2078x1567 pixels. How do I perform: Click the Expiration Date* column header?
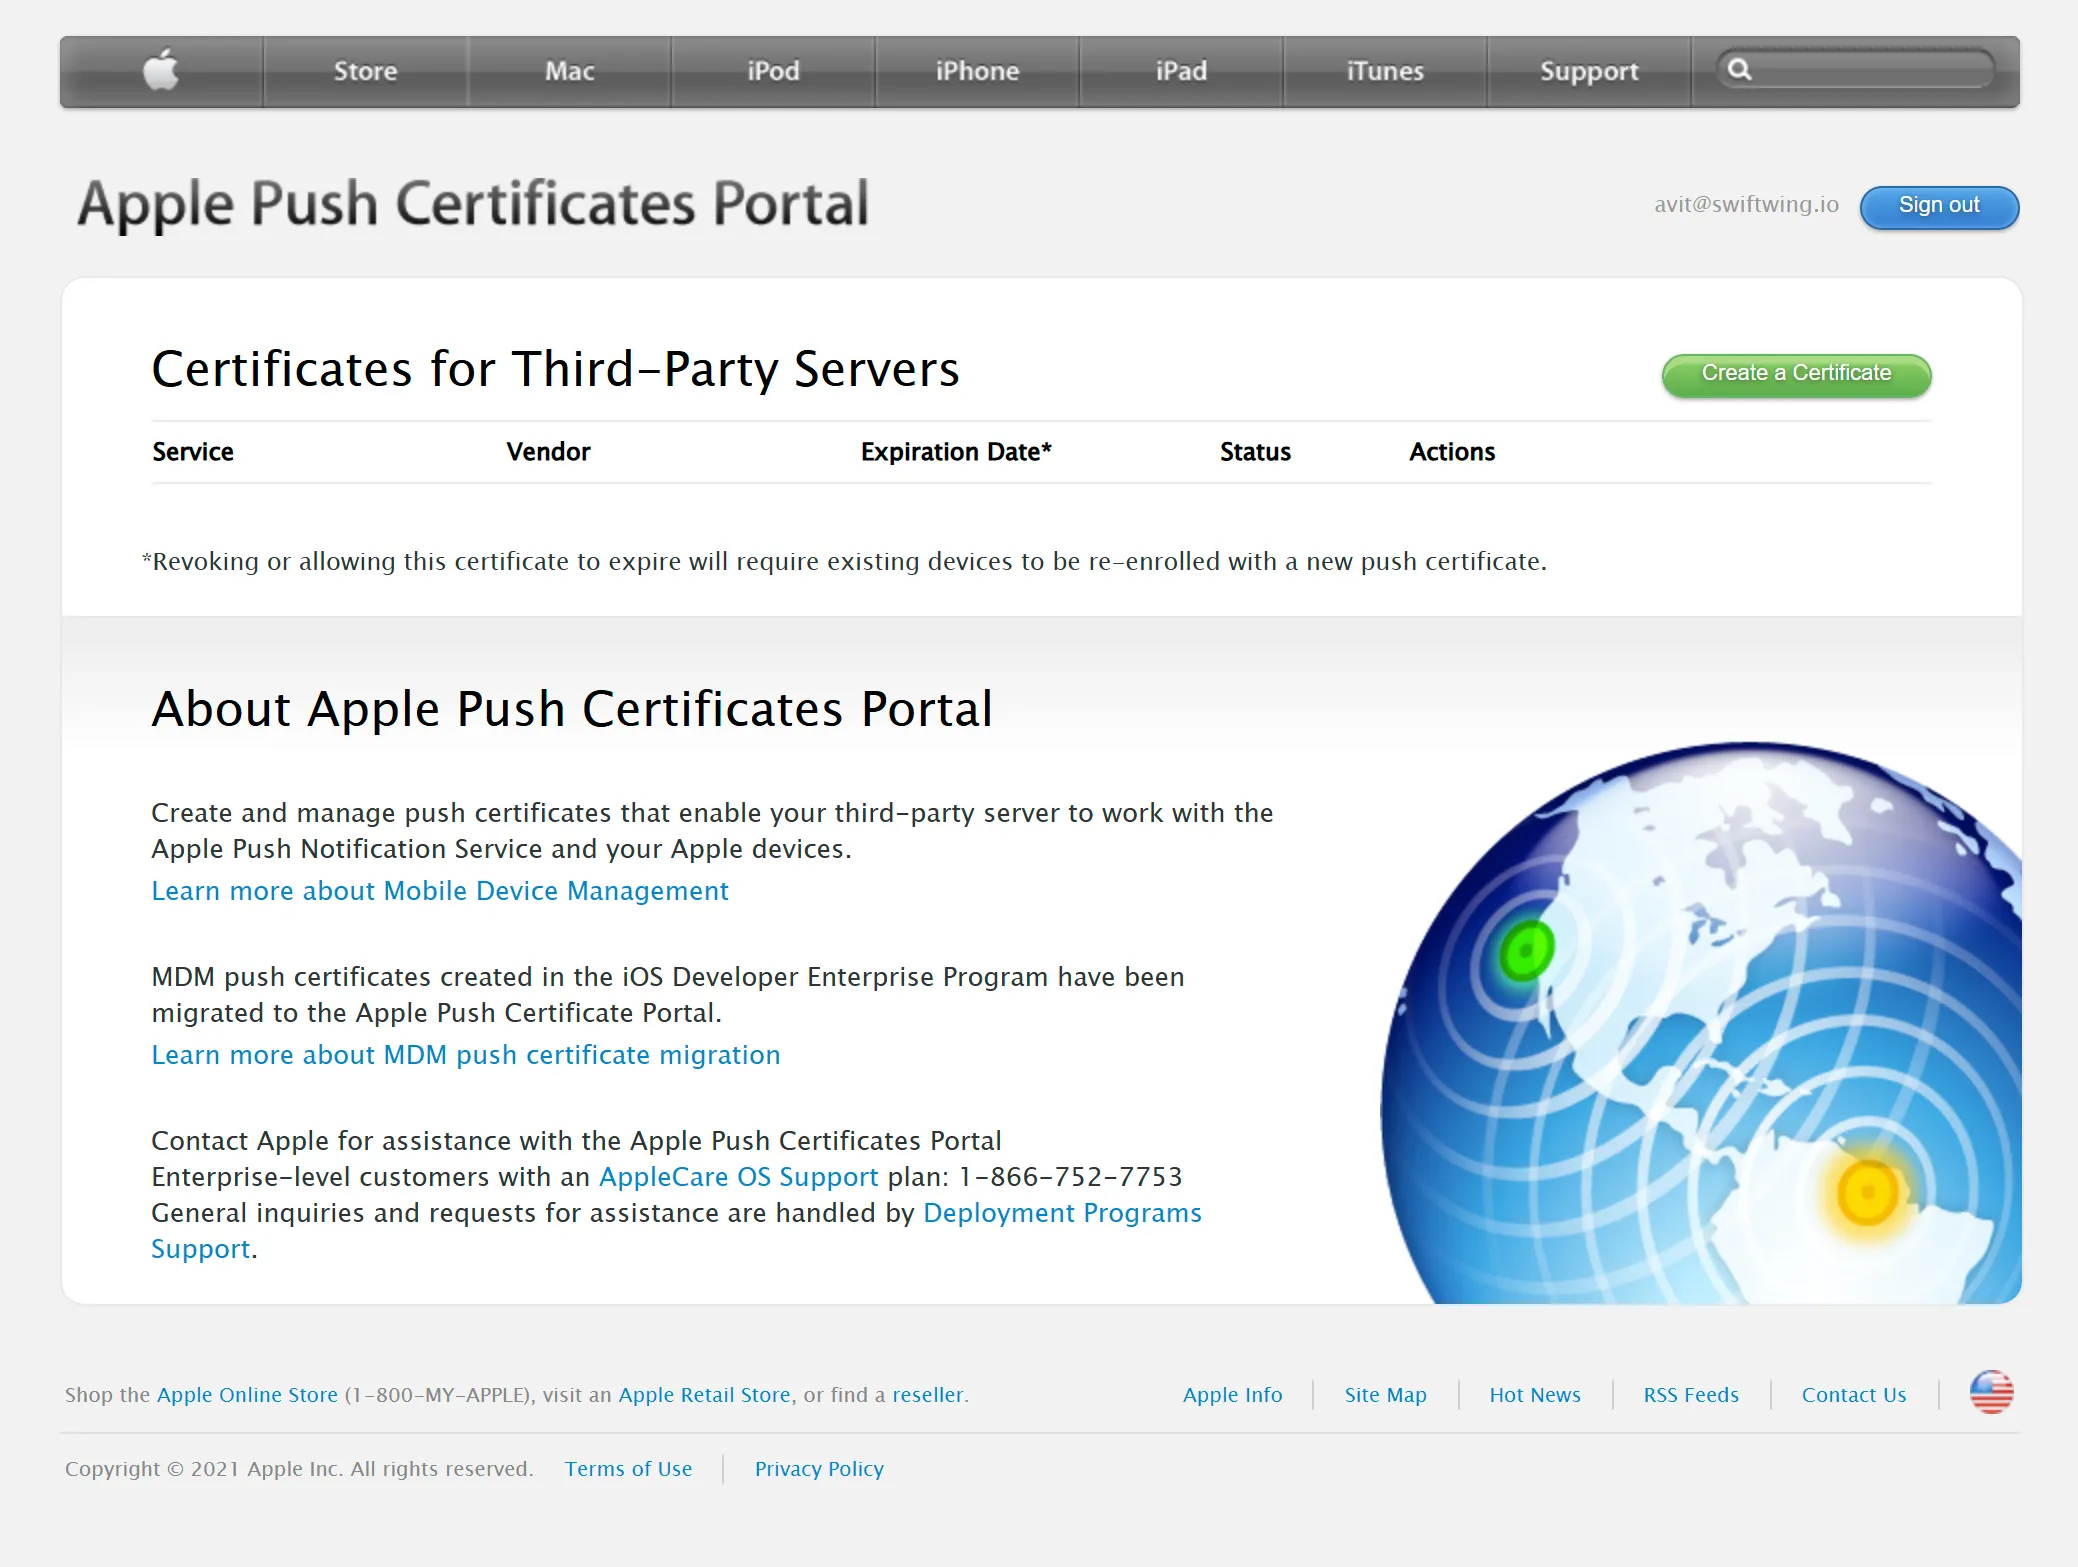956,452
